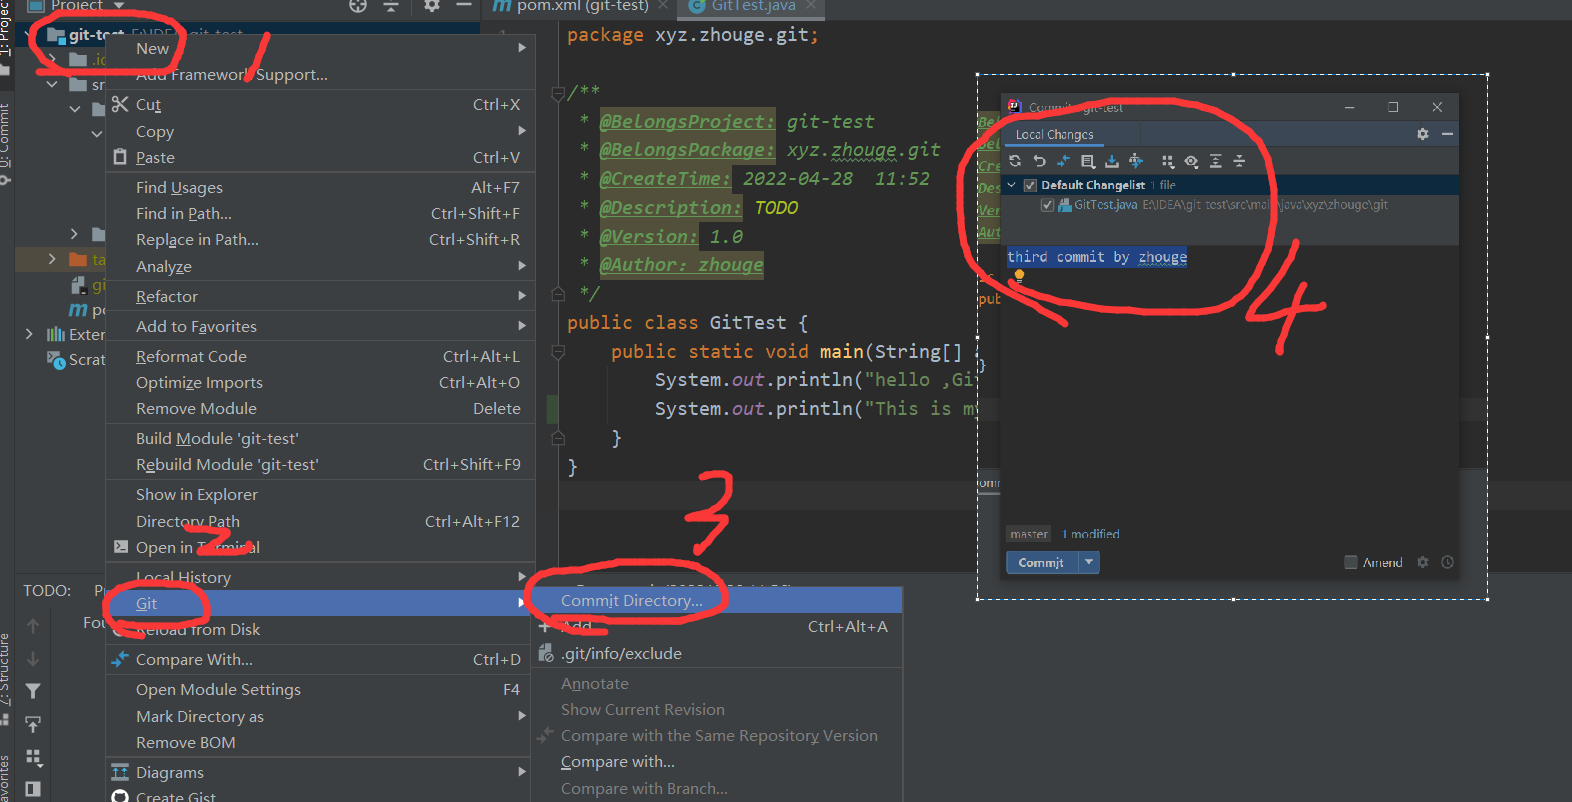This screenshot has height=802, width=1572.
Task: Click TODO previous occurrence up arrow
Action: tap(33, 626)
